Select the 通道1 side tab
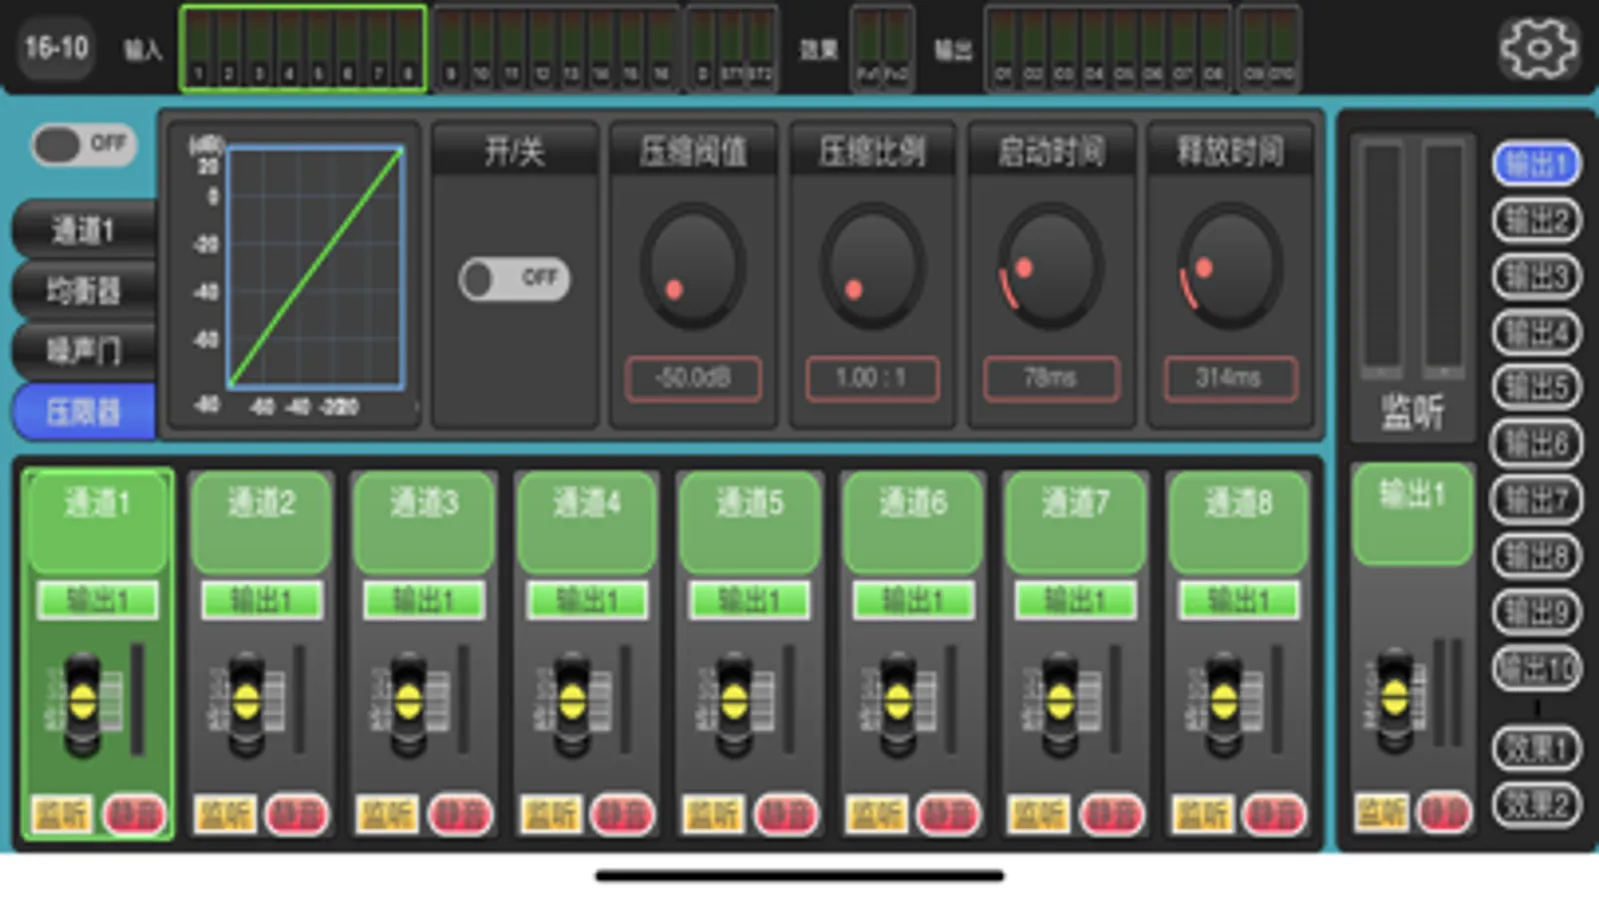1599x900 pixels. (x=84, y=230)
